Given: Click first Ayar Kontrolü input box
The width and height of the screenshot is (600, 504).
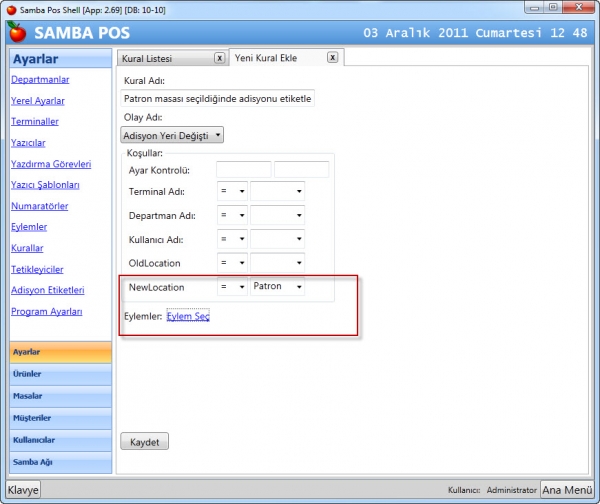Looking at the screenshot, I should point(244,170).
